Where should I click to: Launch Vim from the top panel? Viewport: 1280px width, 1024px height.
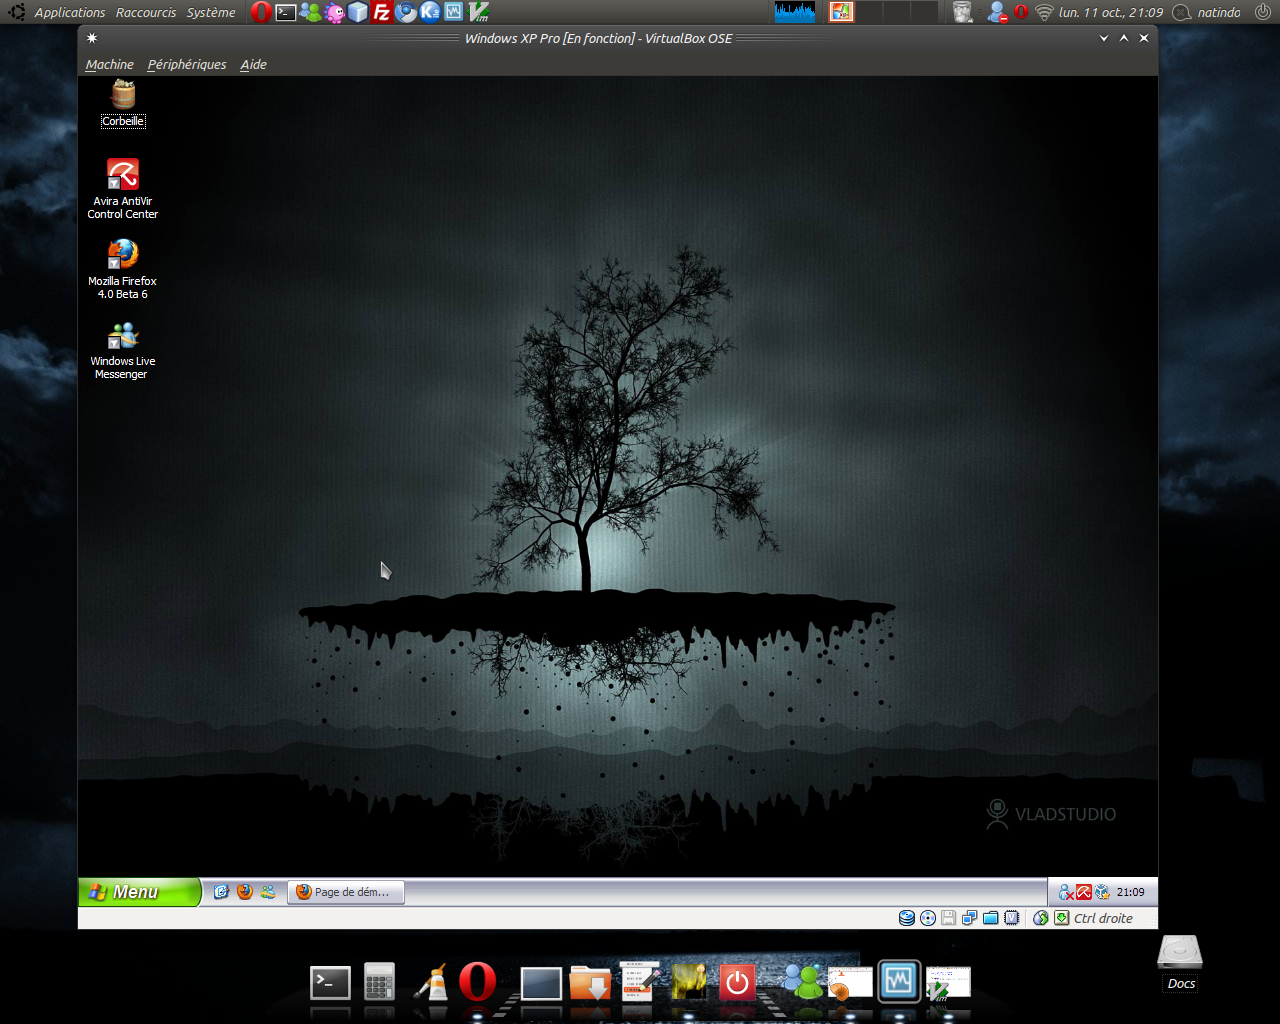pyautogui.click(x=478, y=12)
